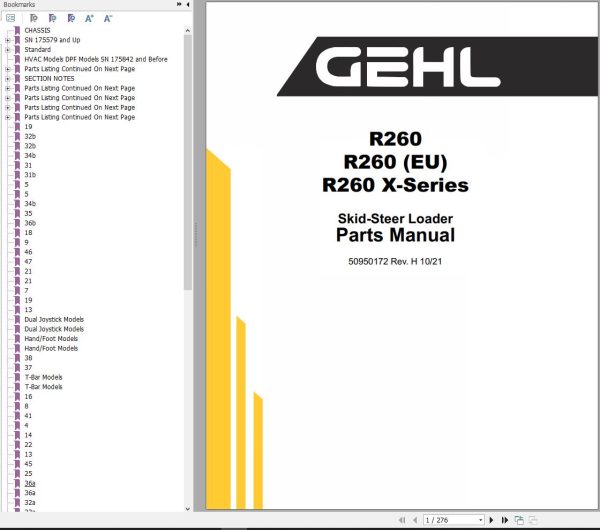Click the GEHL logo on the cover
Image resolution: width=600 pixels, height=530 pixels.
click(x=409, y=67)
